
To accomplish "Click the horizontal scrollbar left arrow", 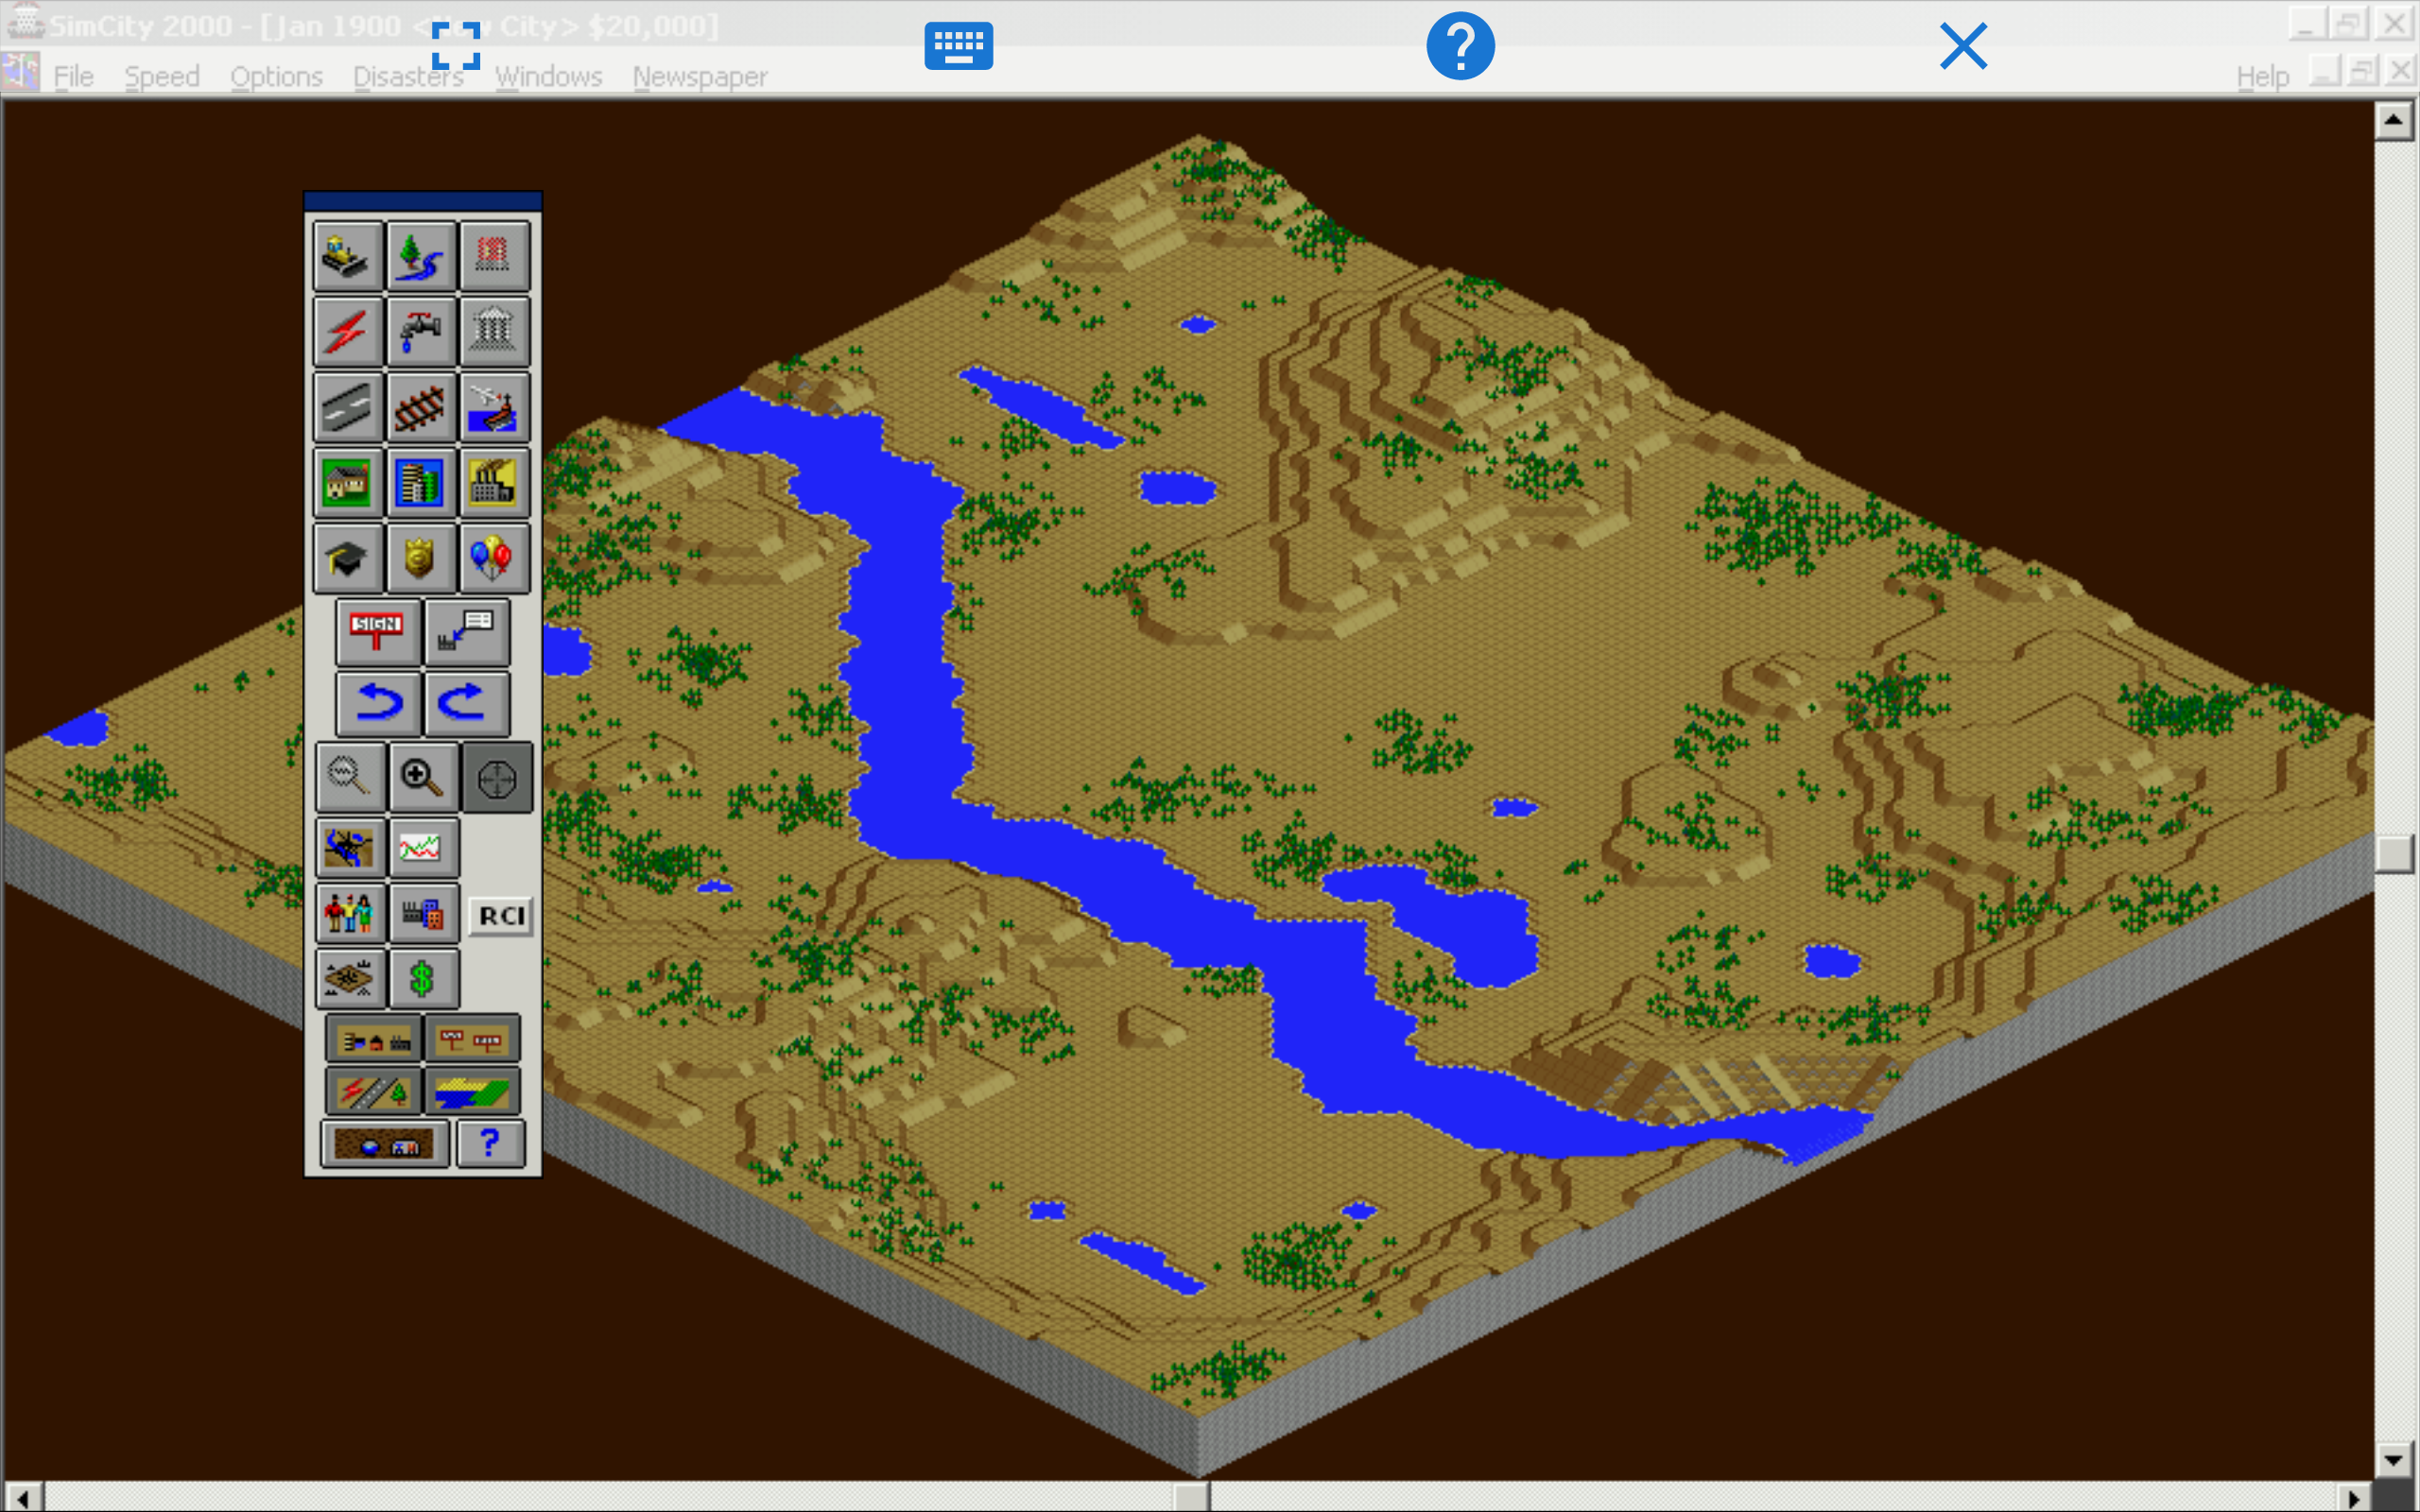I will (22, 1497).
